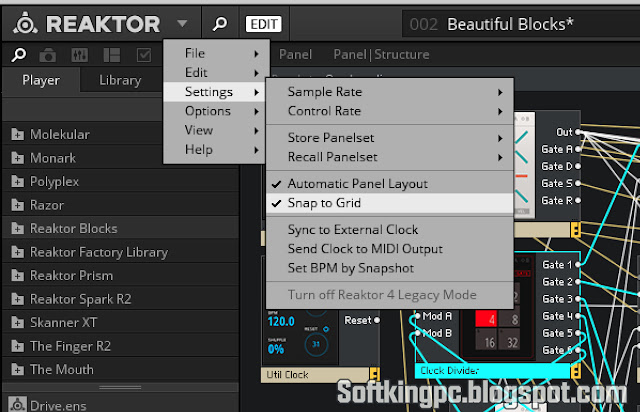Open the Skanner XT folder
The height and width of the screenshot is (412, 640).
tap(120, 323)
